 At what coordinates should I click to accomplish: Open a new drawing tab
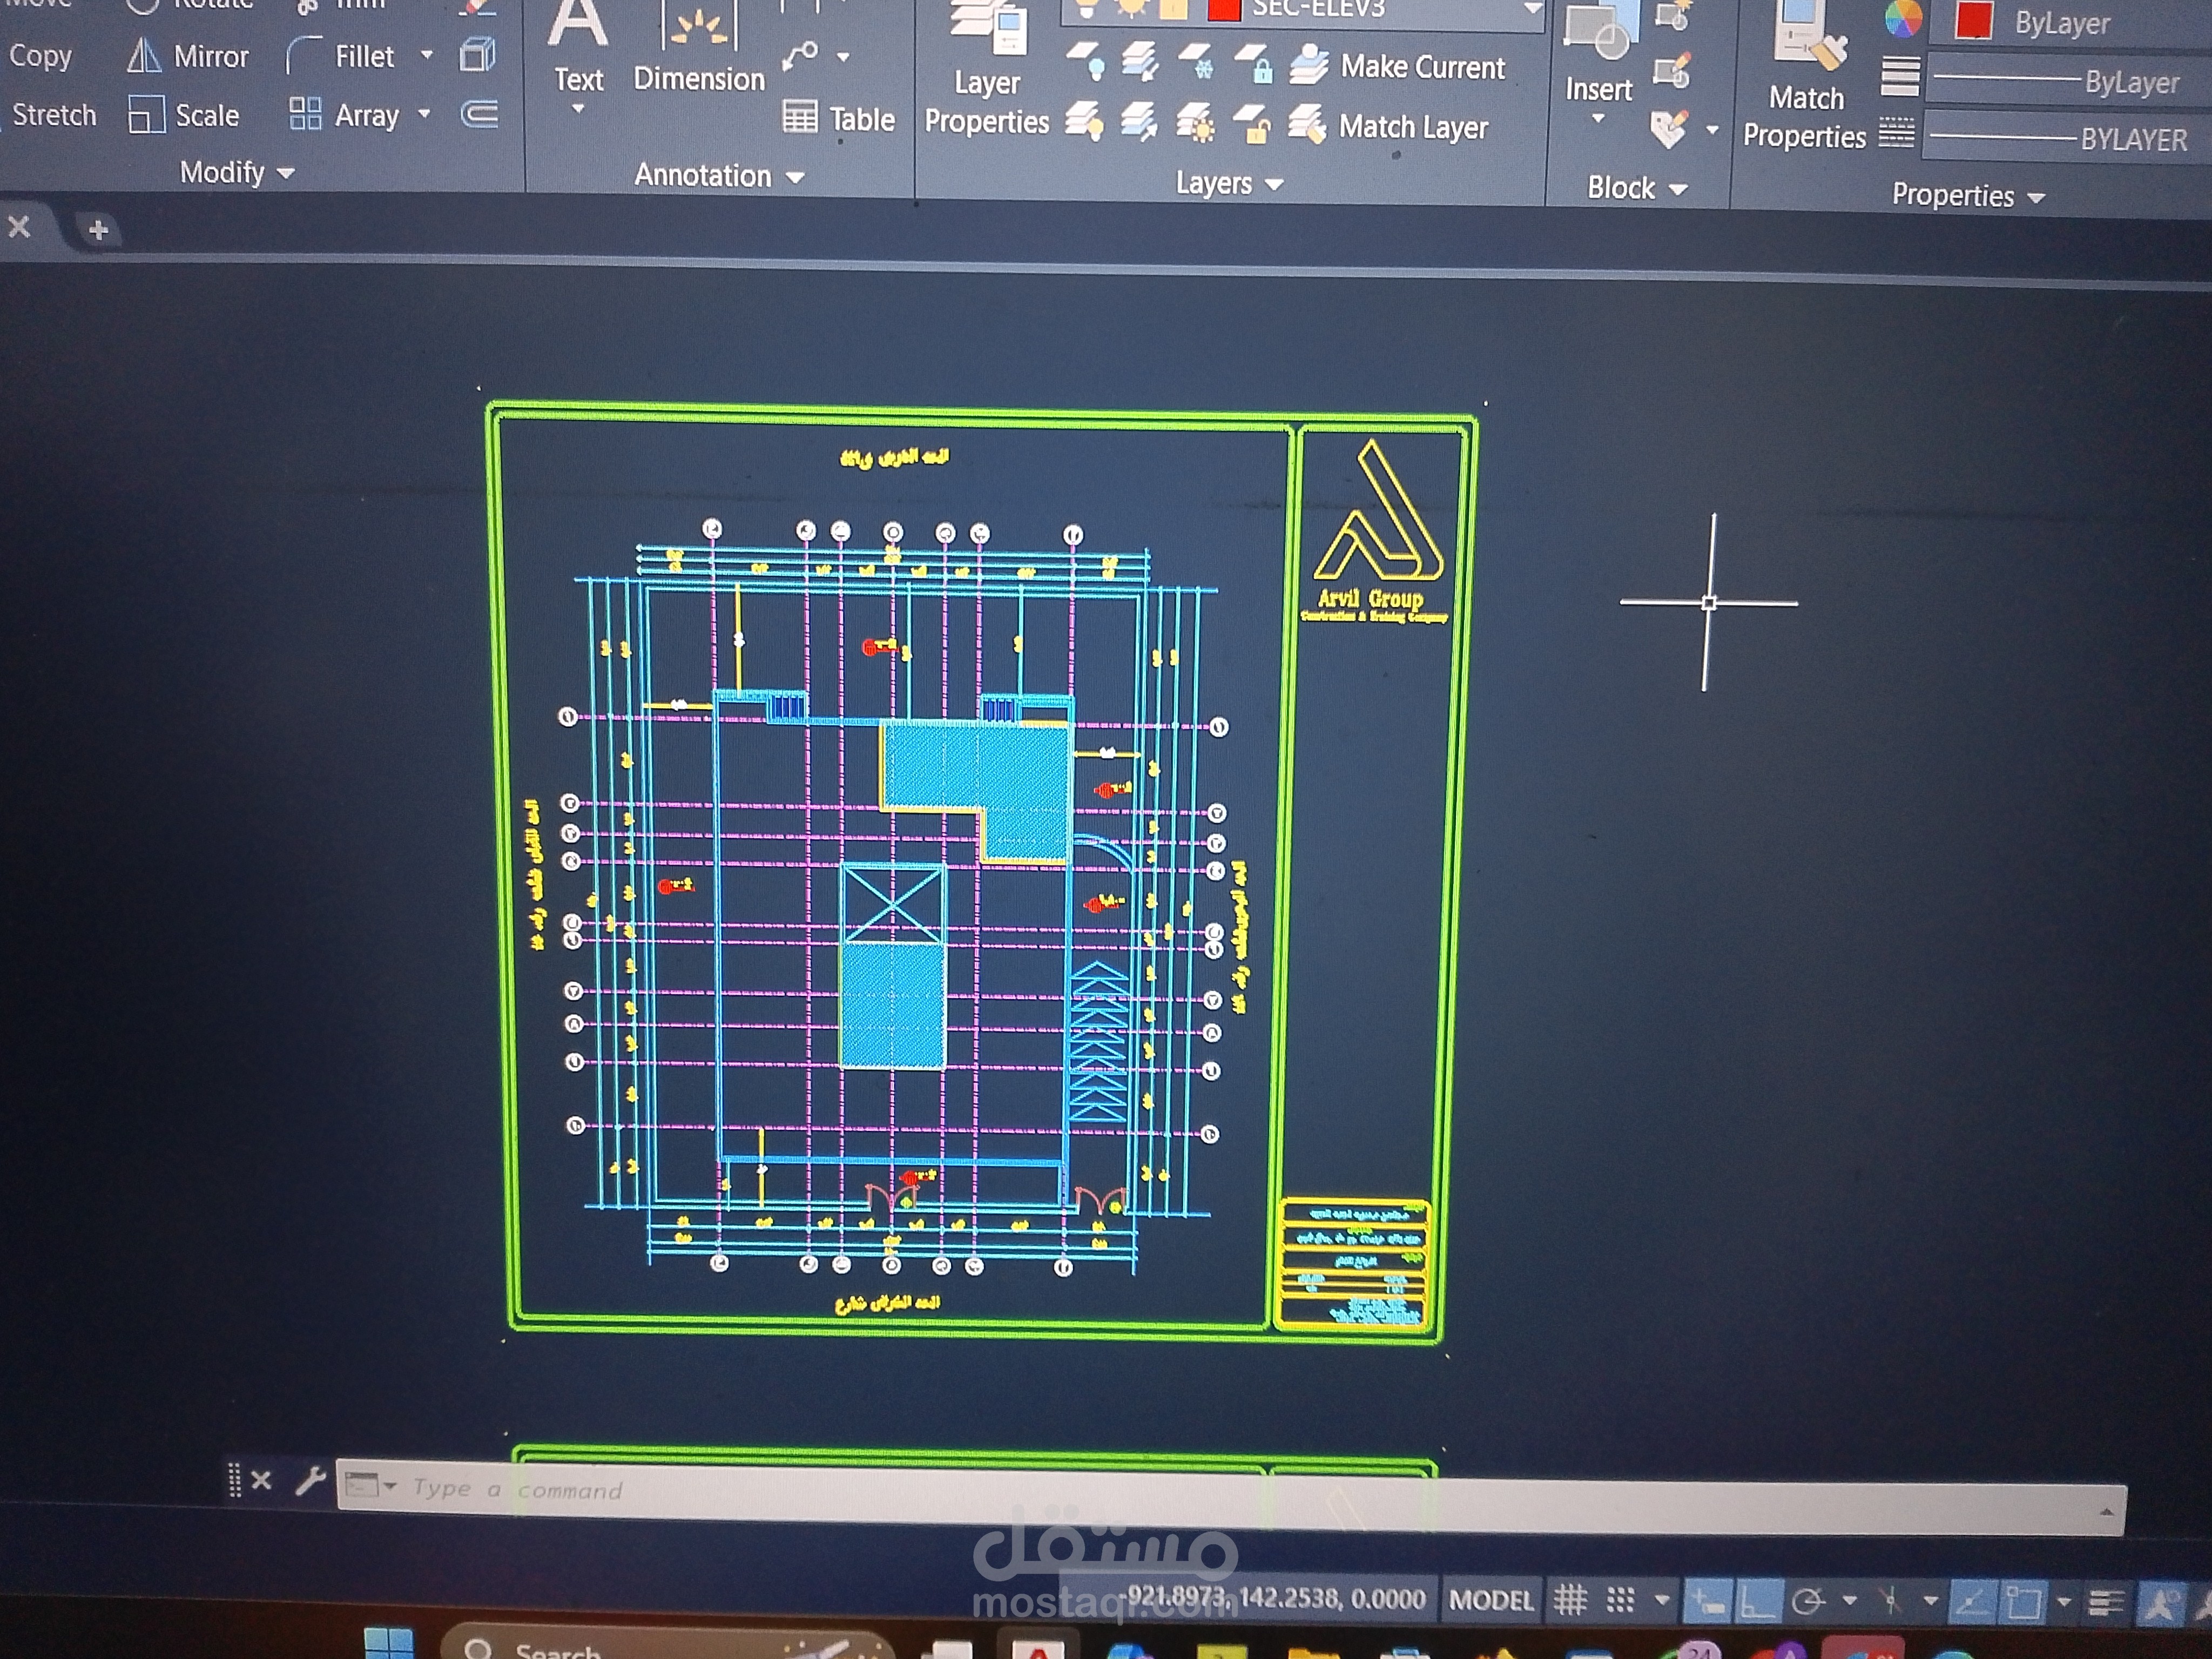point(98,230)
